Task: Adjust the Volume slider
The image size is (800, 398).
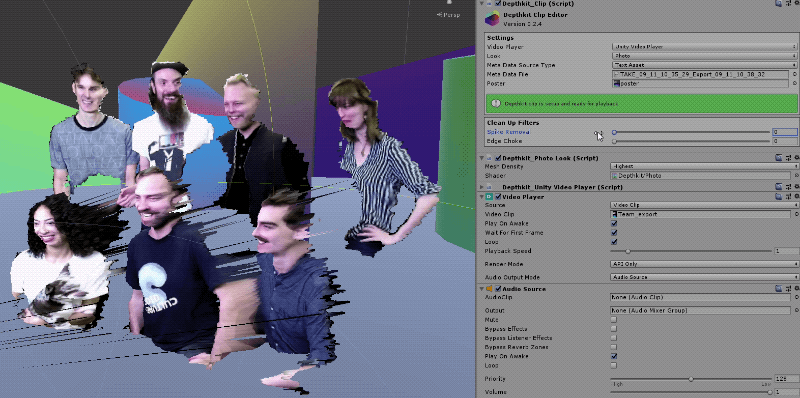Action: [691, 392]
